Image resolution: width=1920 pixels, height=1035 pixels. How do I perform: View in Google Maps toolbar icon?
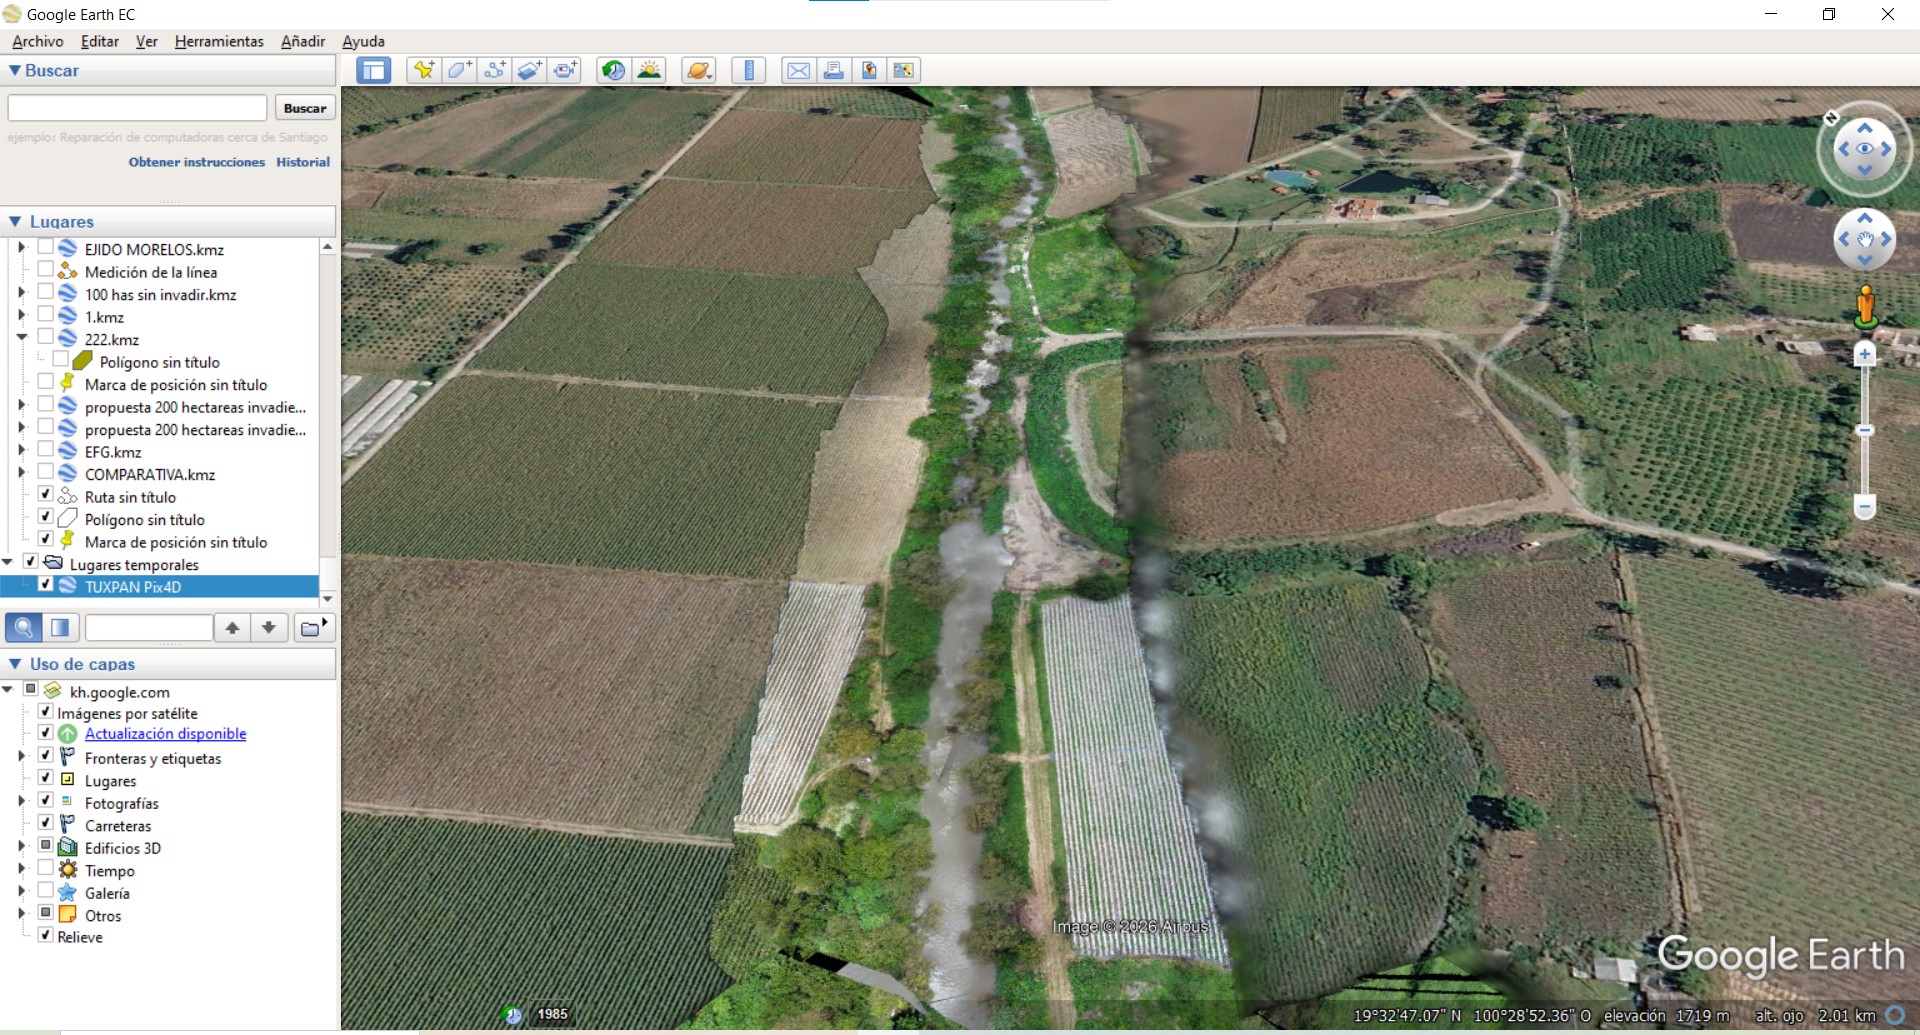[x=903, y=70]
